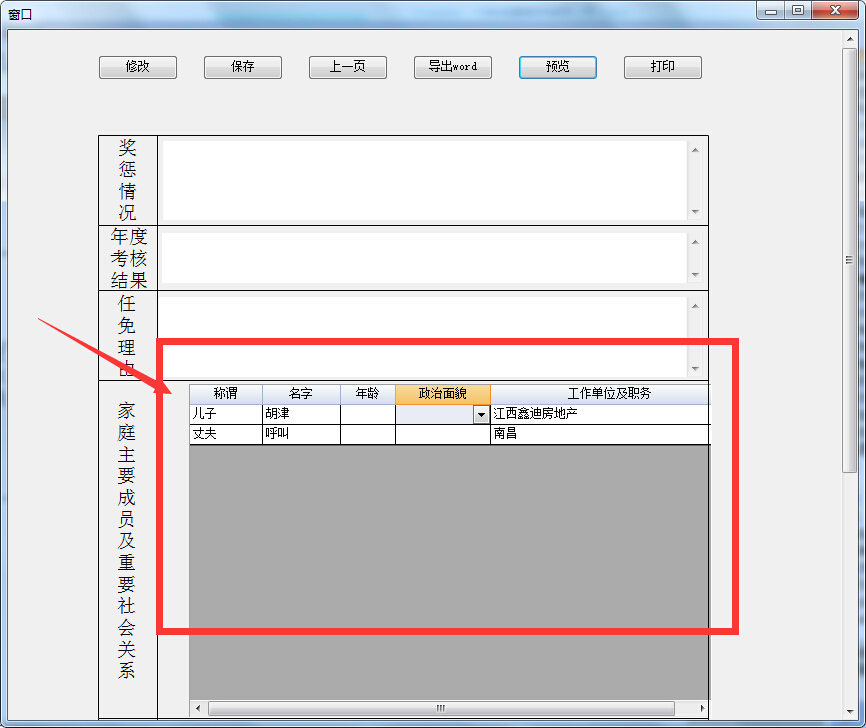Click the 打印 print button
This screenshot has width=866, height=728.
663,67
